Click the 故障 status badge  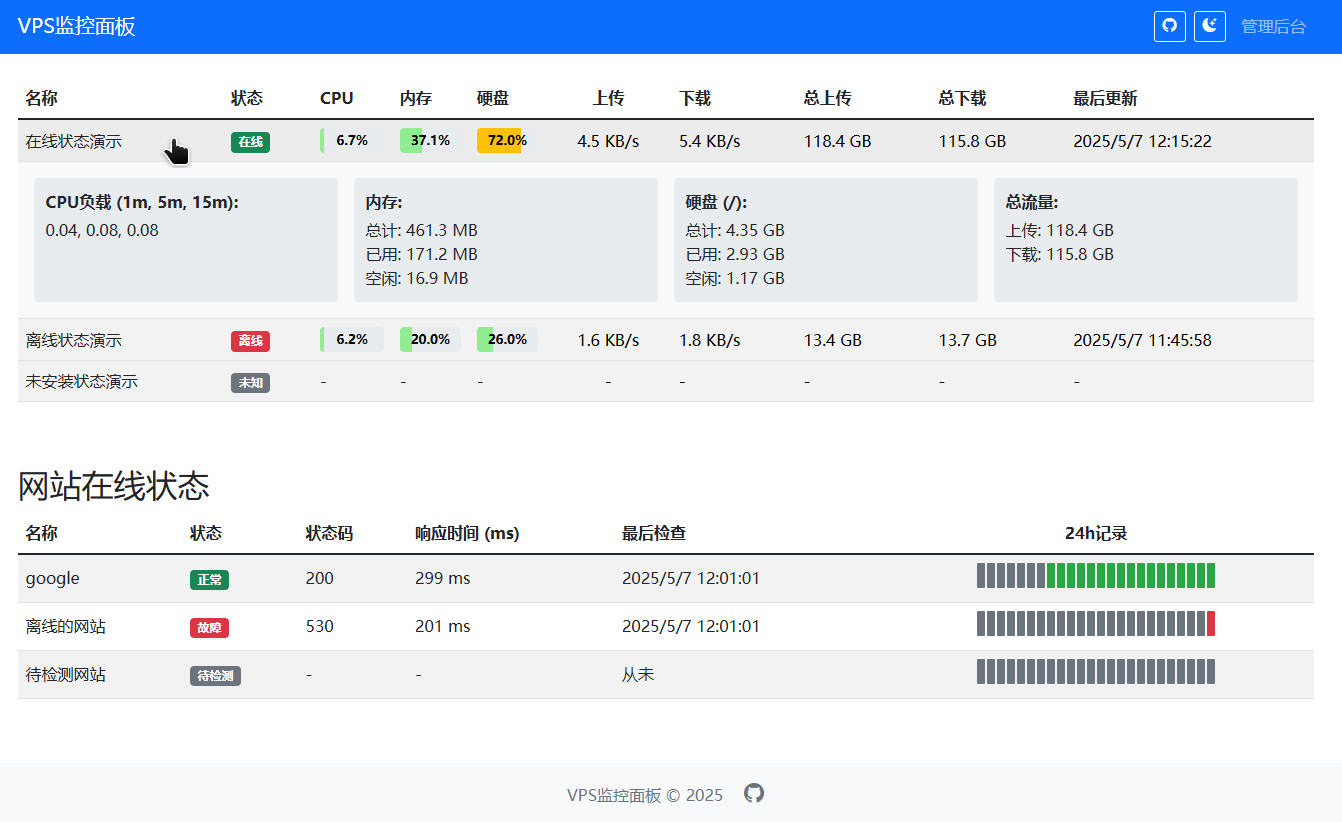(x=209, y=628)
